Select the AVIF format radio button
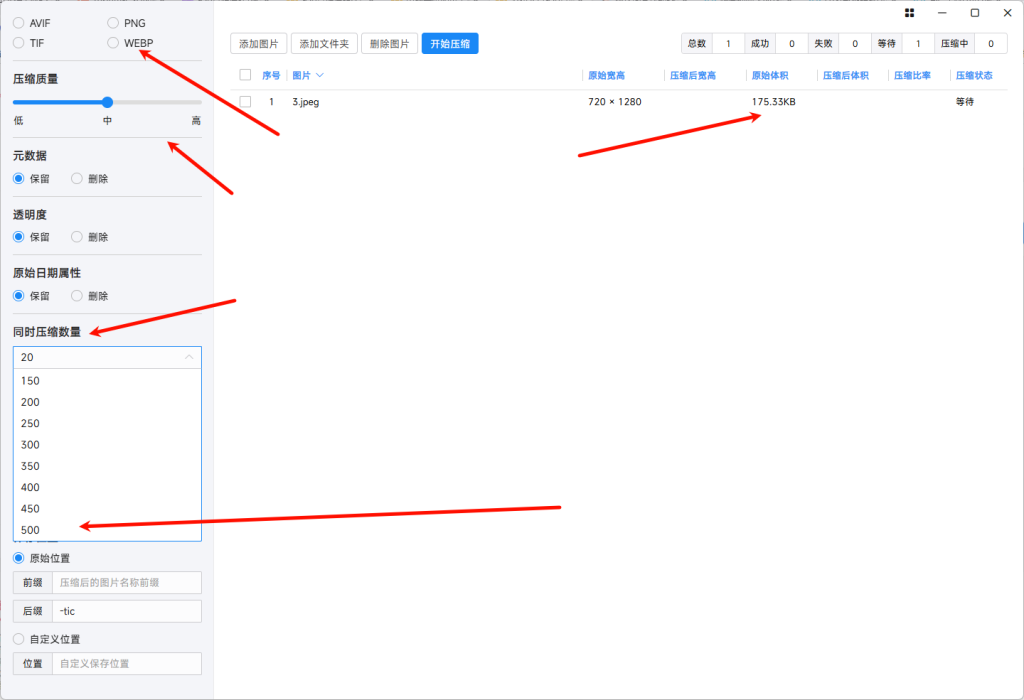 [19, 23]
